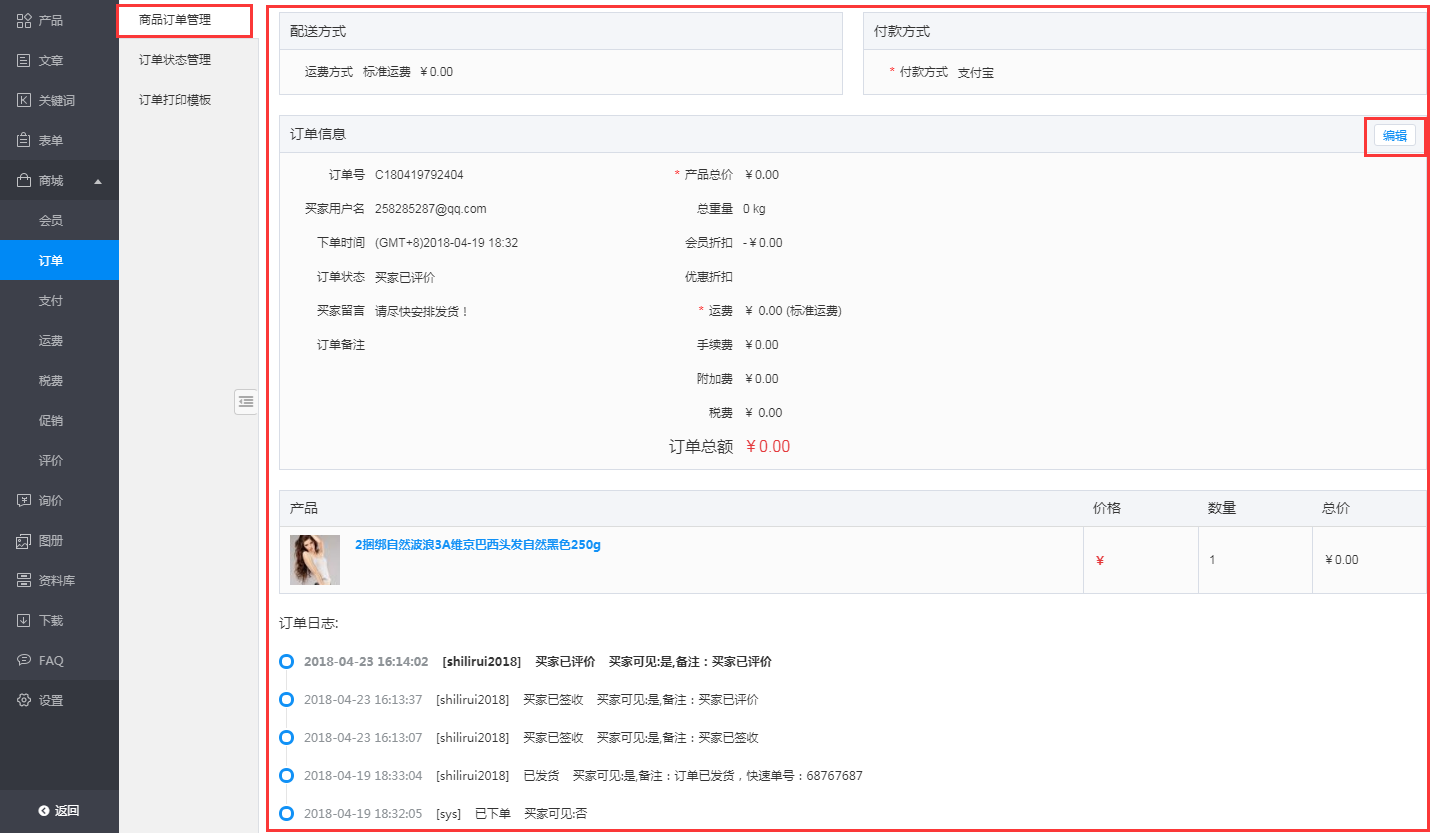The image size is (1444, 833).
Task: Click the product thumbnail image
Action: 314,559
